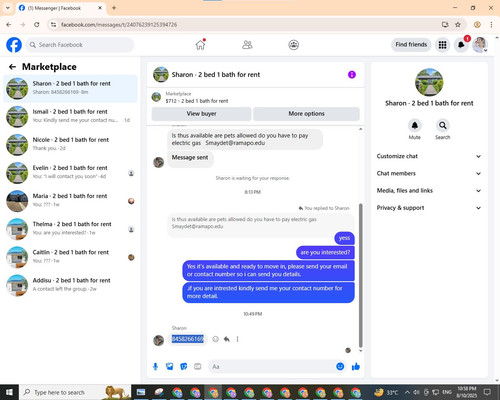Click More options button

(306, 114)
